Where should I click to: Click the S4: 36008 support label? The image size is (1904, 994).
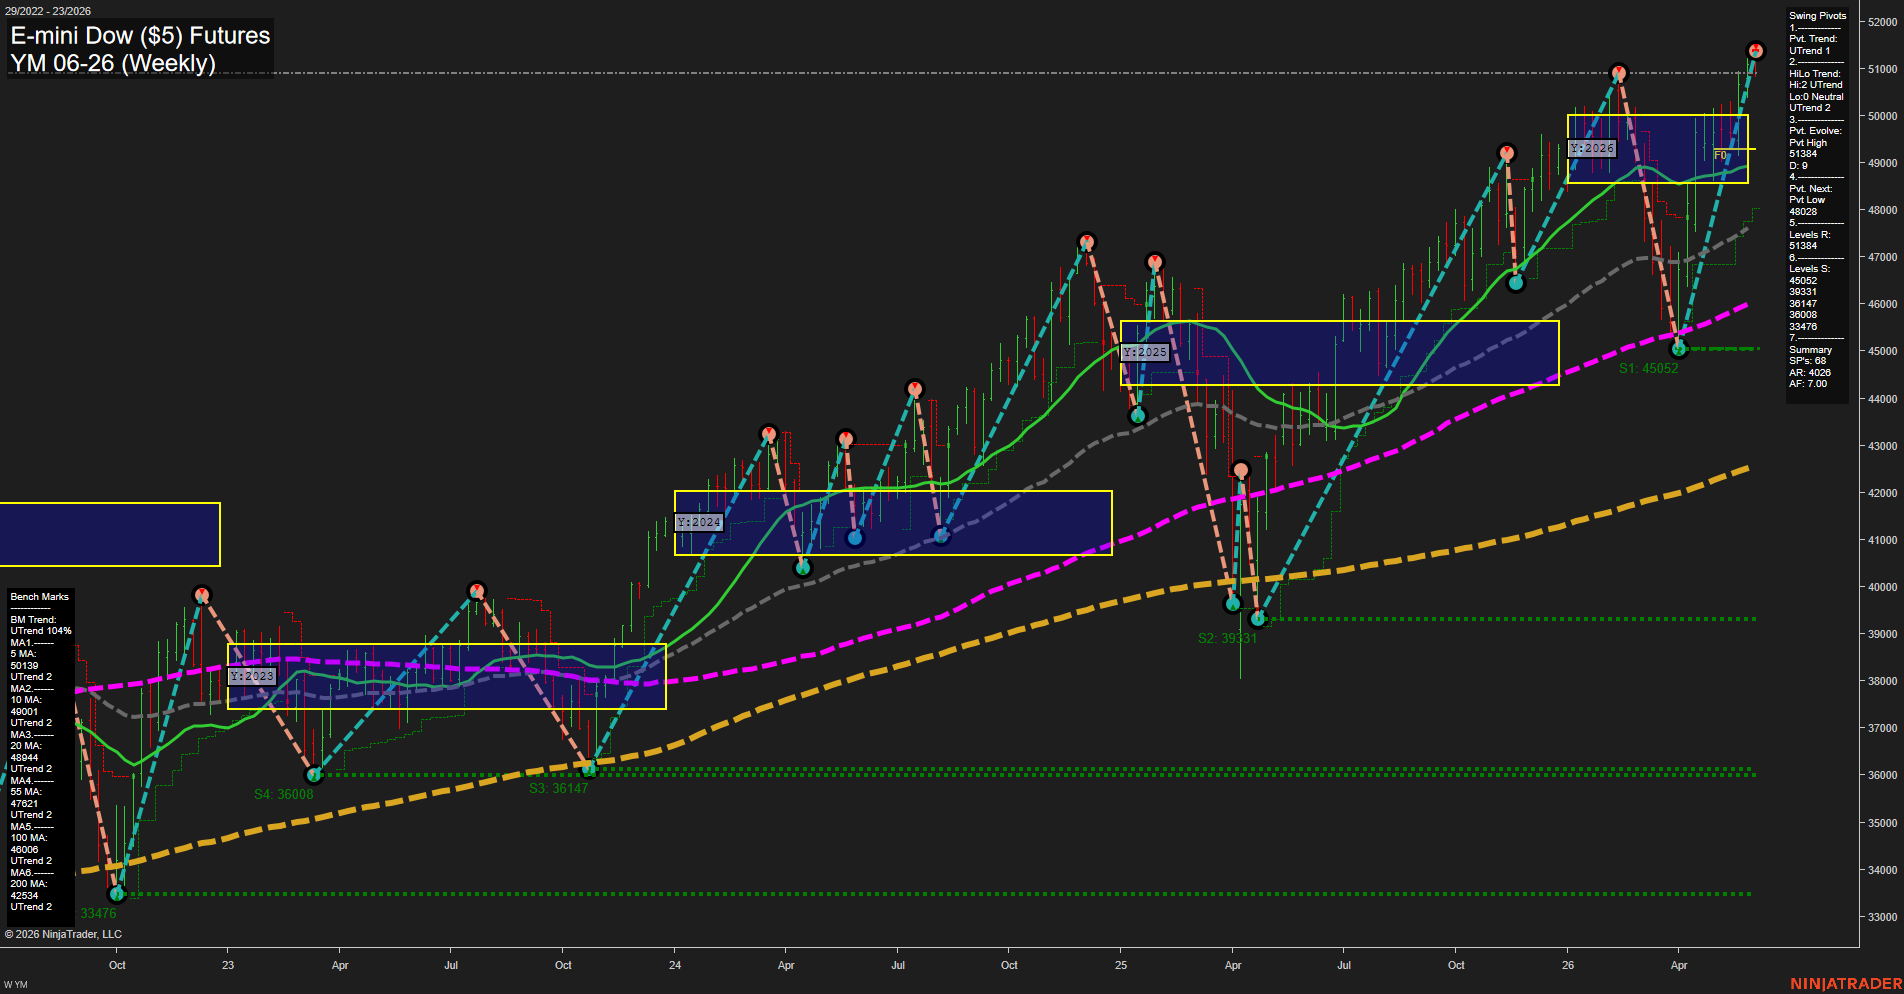pos(283,794)
